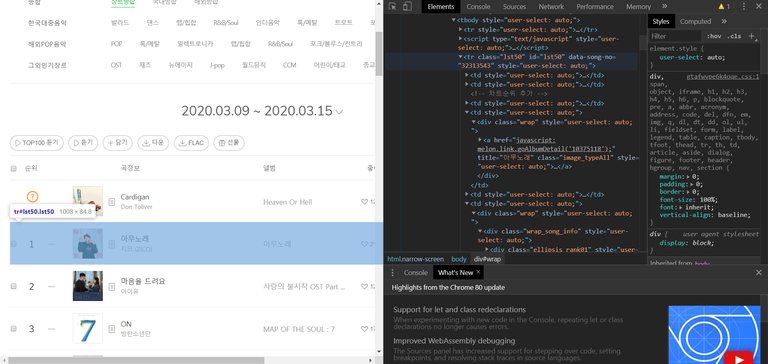Expand the margin shorthand property
Viewport: 768px width, 364px height.
[x=688, y=176]
